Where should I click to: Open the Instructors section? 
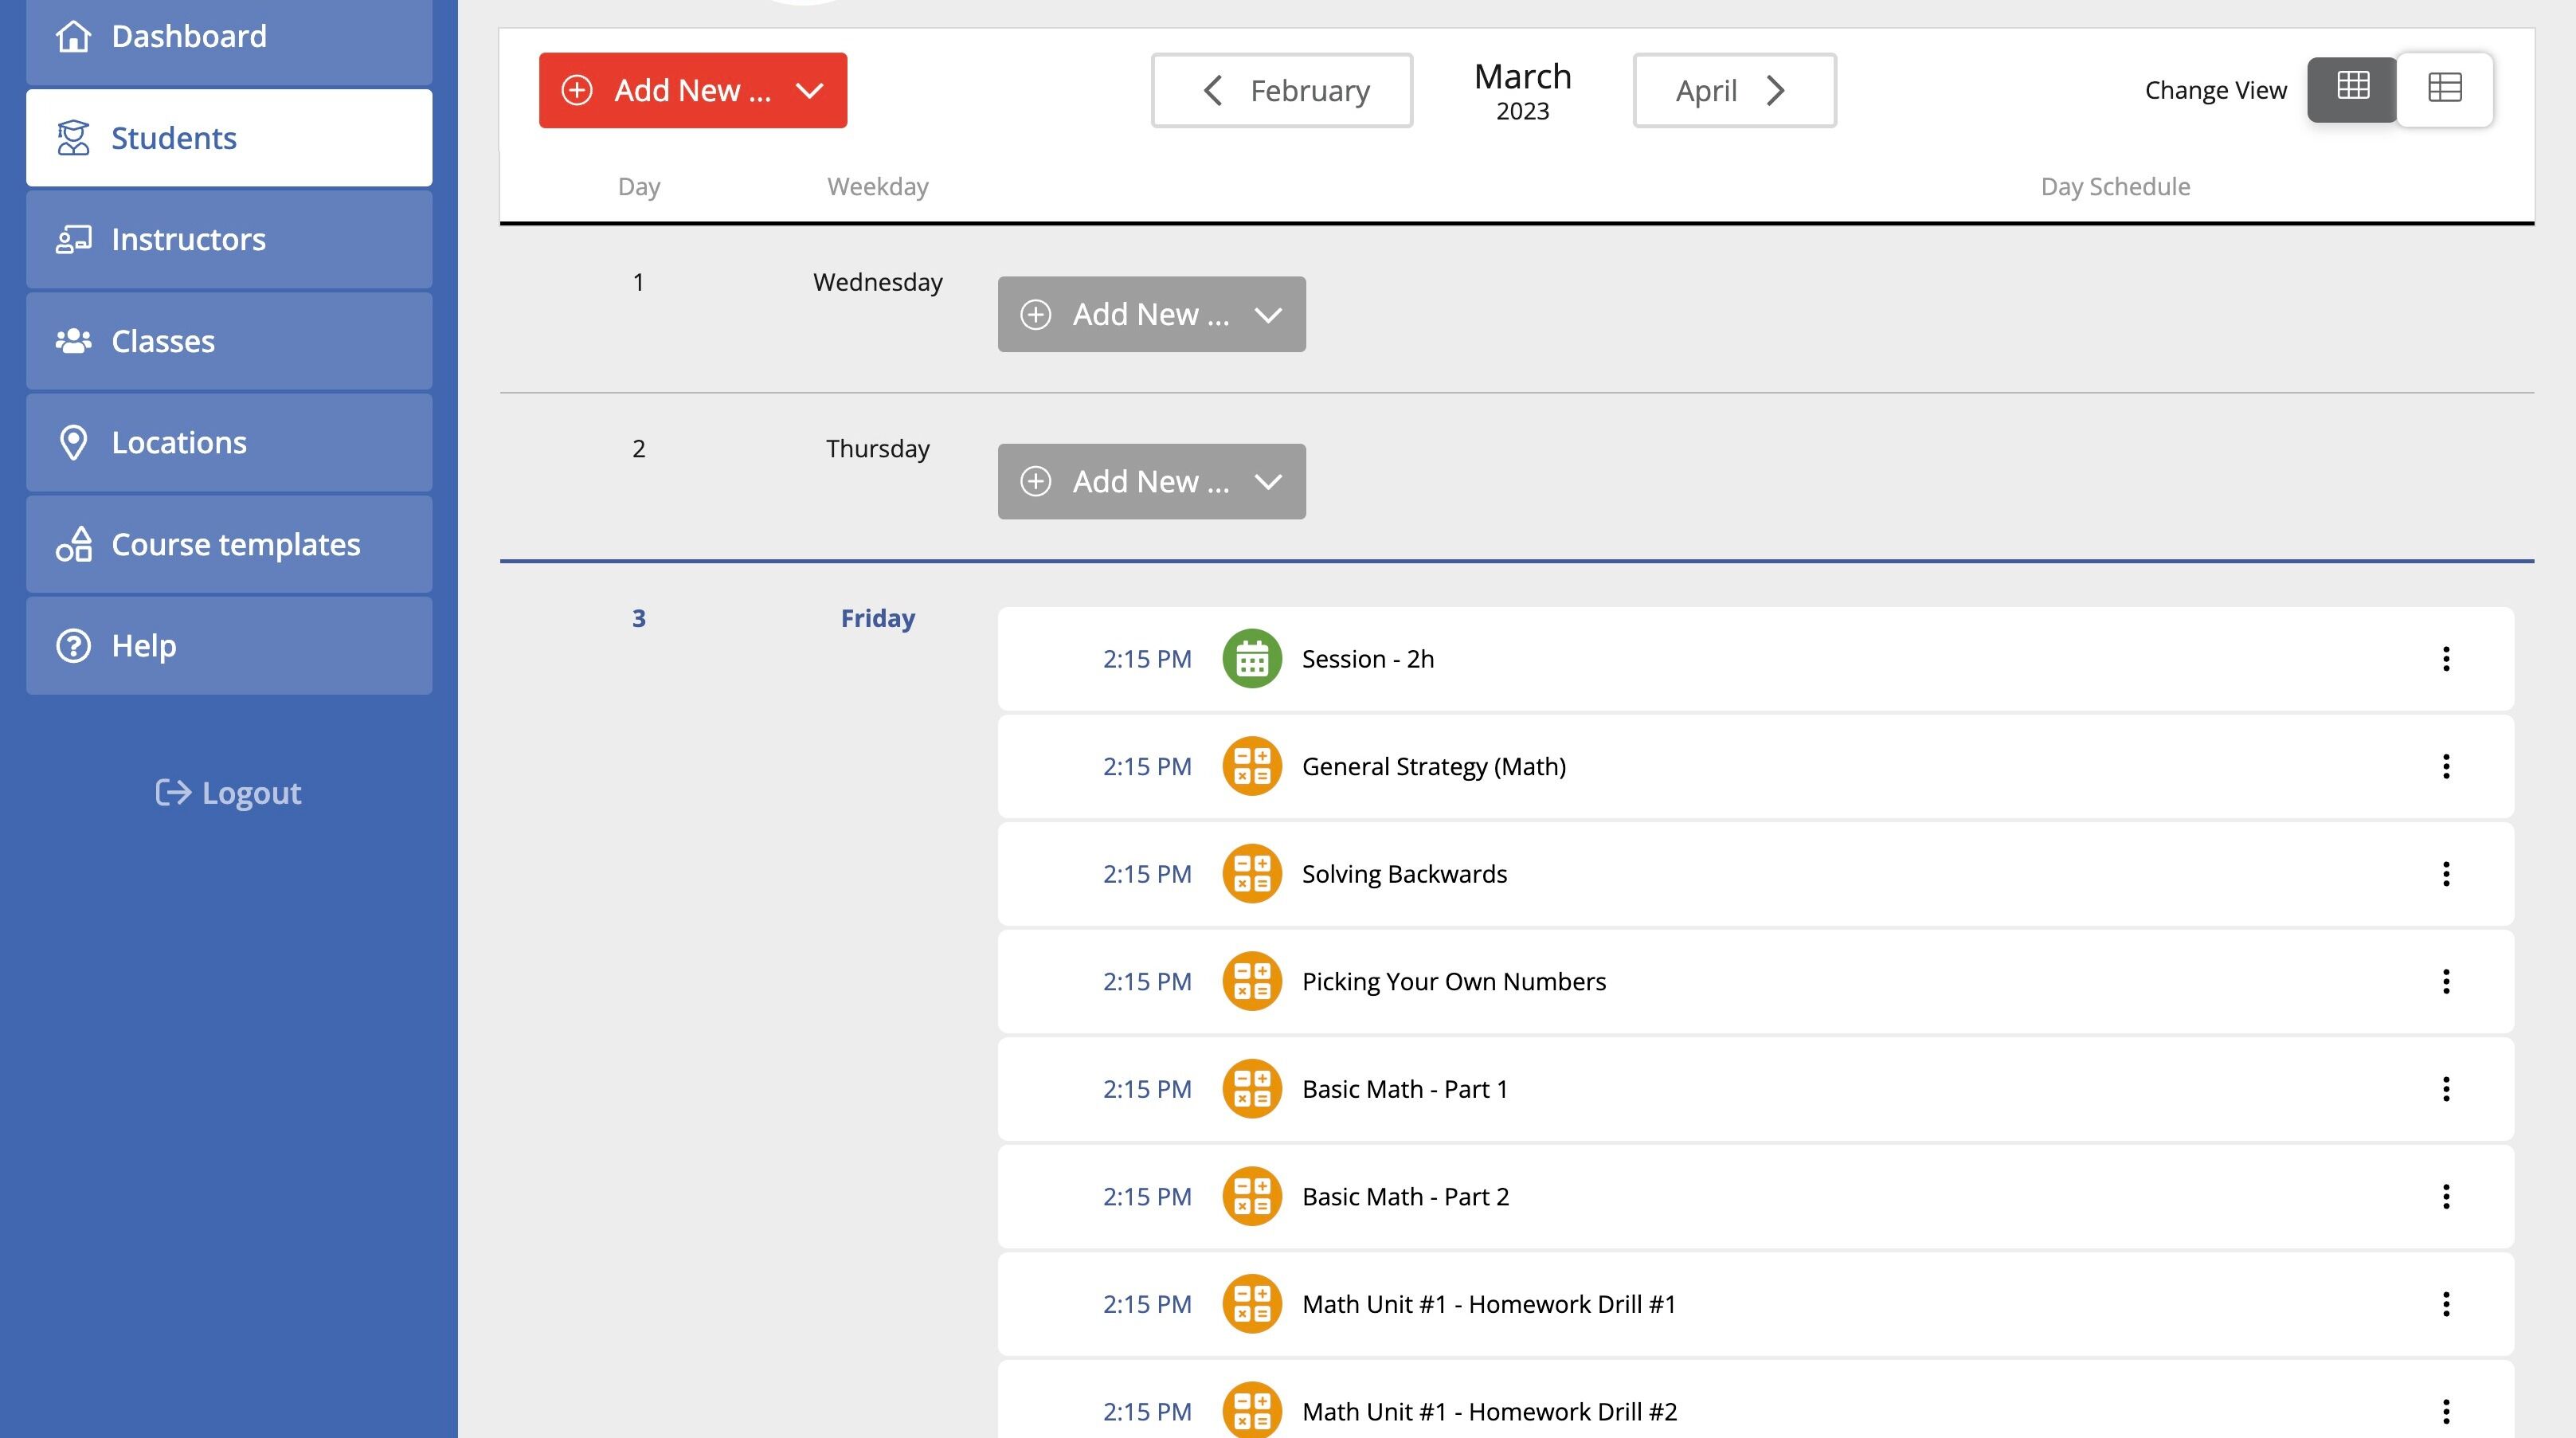(229, 240)
